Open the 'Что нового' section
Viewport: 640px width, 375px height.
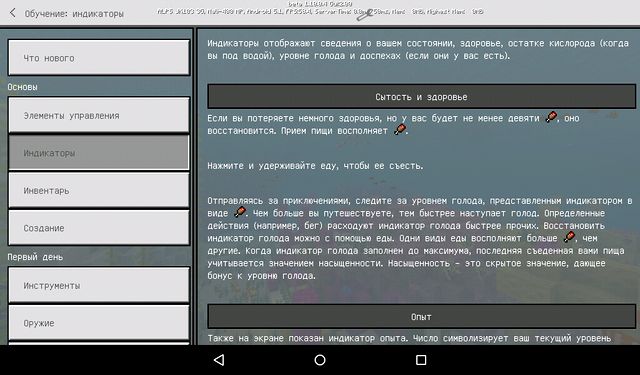pyautogui.click(x=99, y=58)
